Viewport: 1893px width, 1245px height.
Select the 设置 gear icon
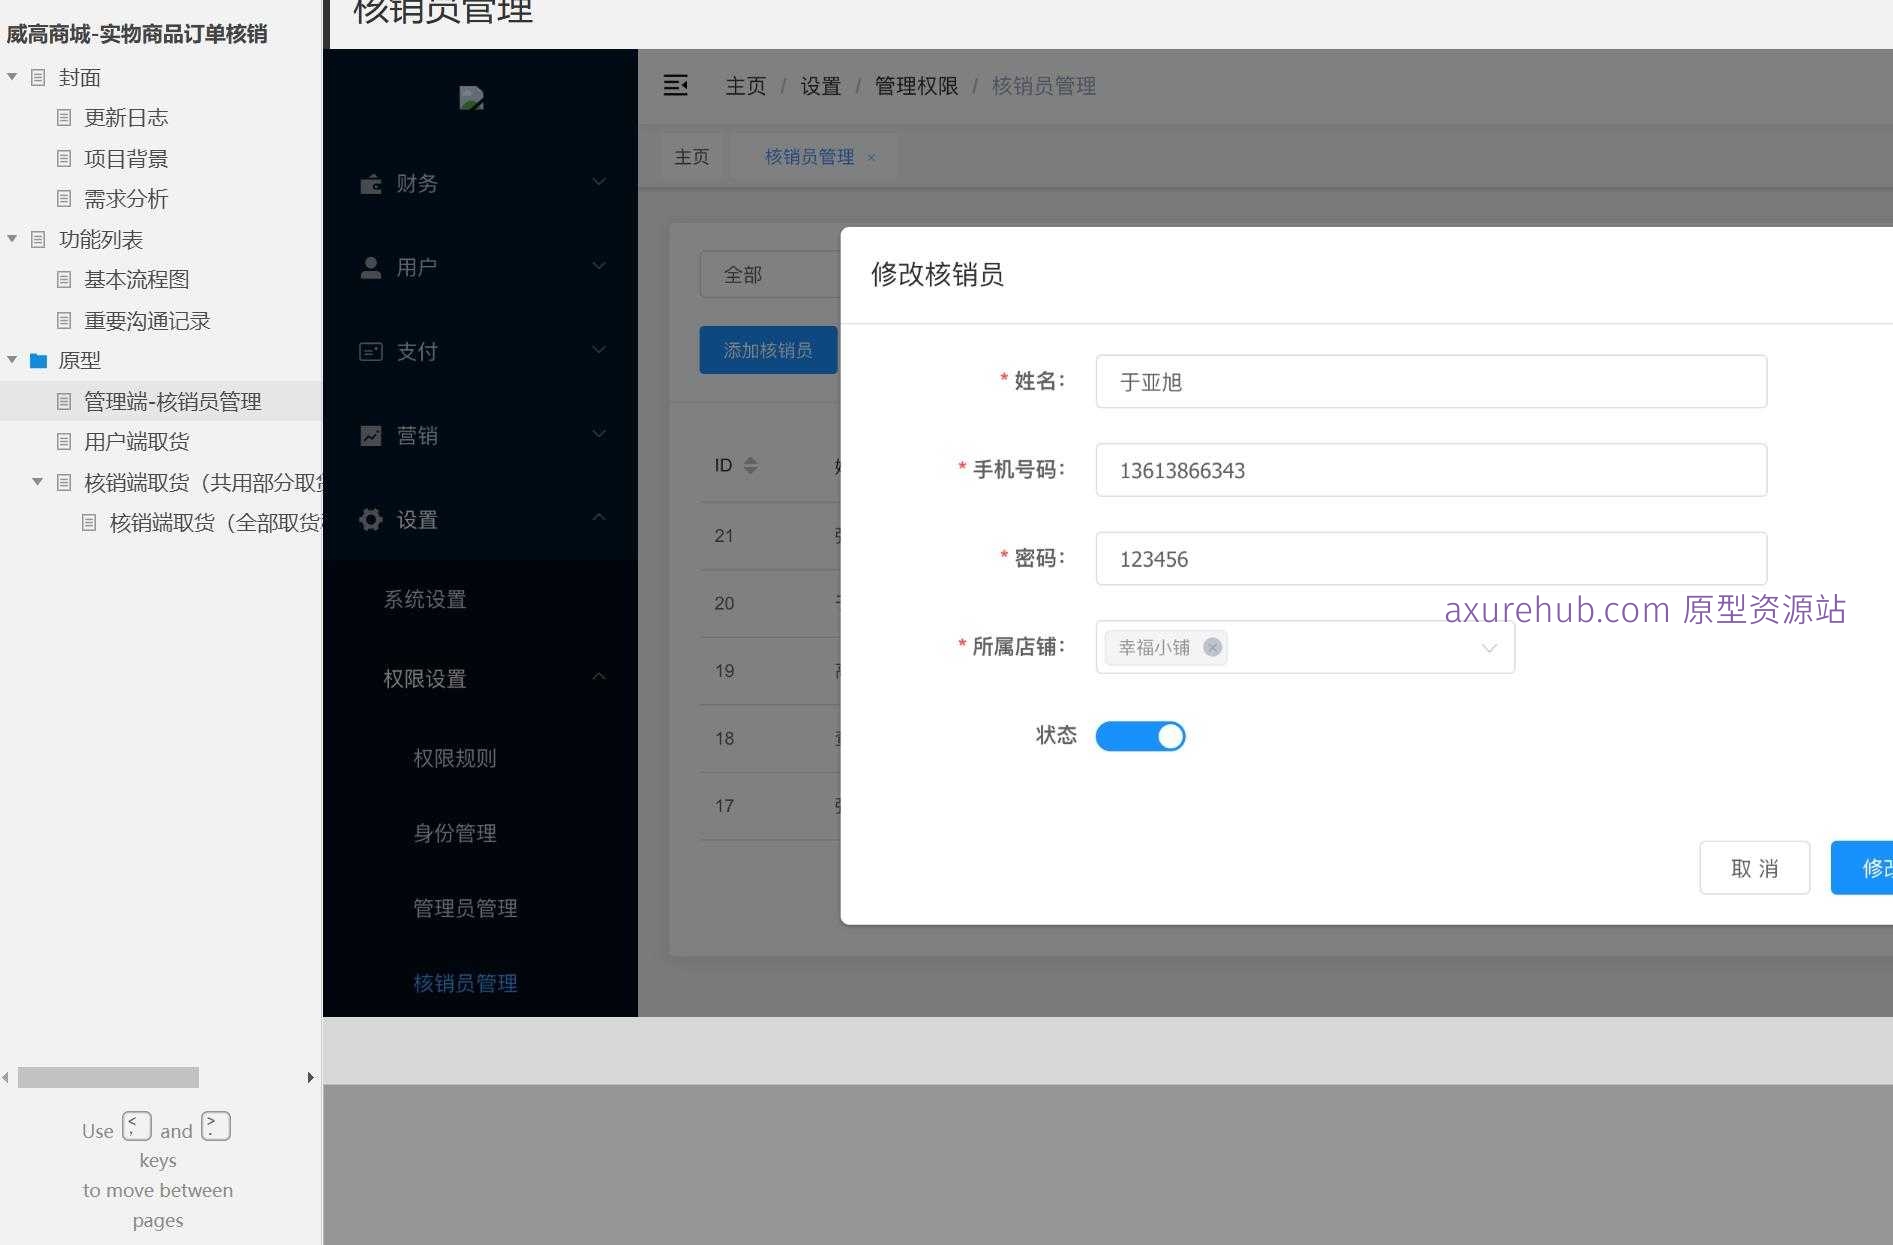(370, 519)
